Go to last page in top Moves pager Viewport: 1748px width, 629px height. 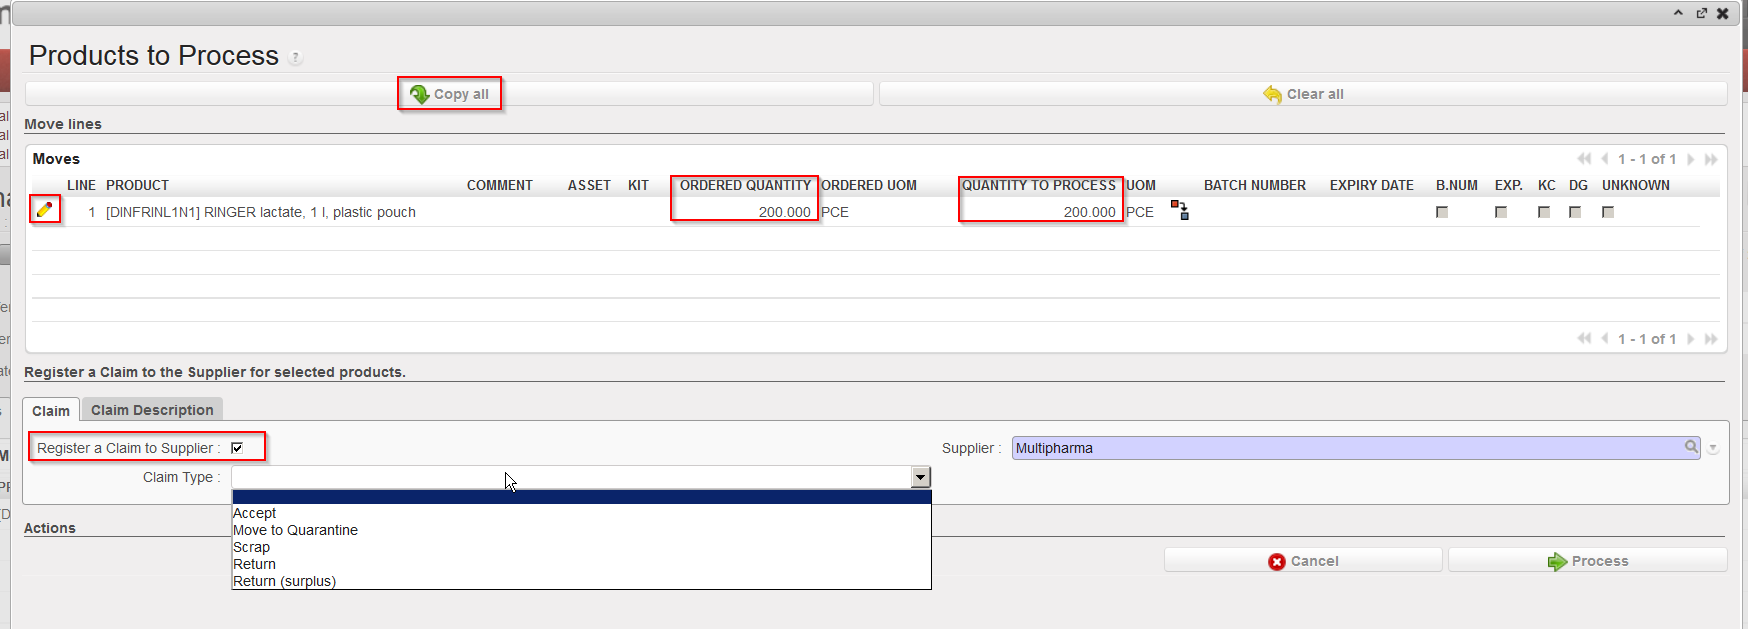1711,159
